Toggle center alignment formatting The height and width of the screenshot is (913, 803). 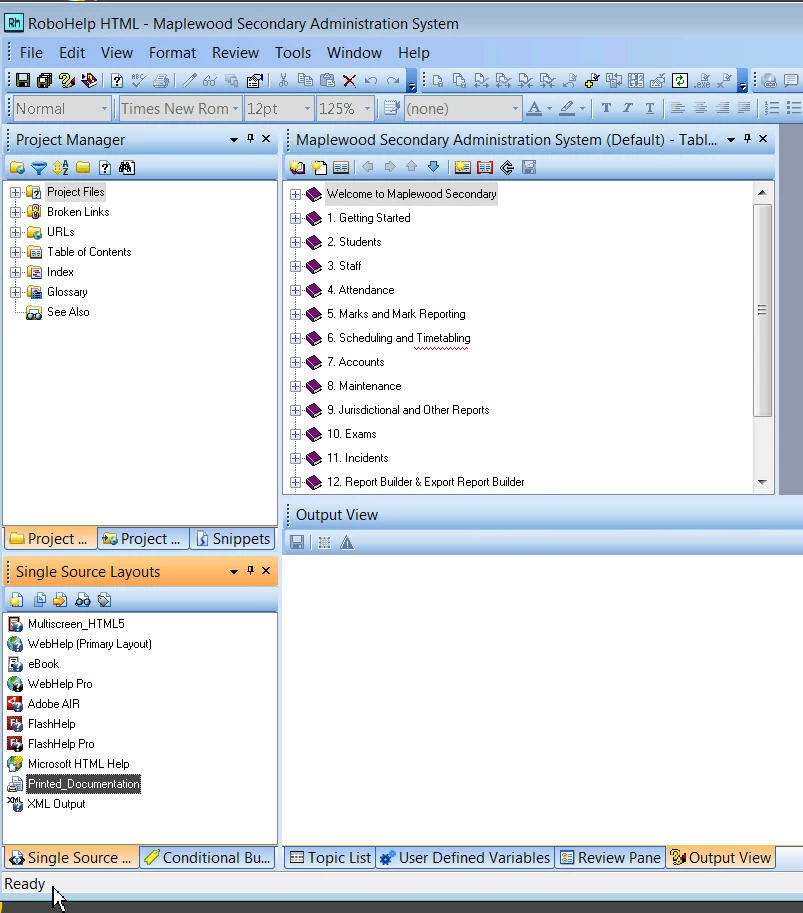[x=700, y=108]
